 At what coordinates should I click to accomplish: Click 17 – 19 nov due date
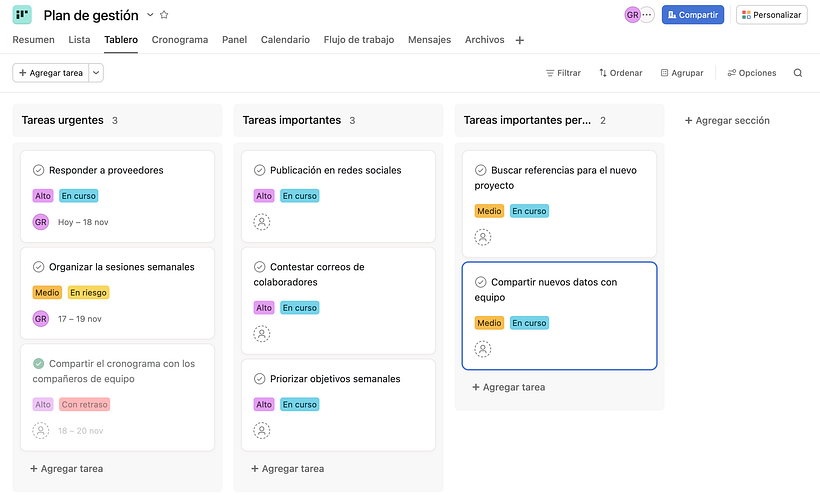click(79, 319)
